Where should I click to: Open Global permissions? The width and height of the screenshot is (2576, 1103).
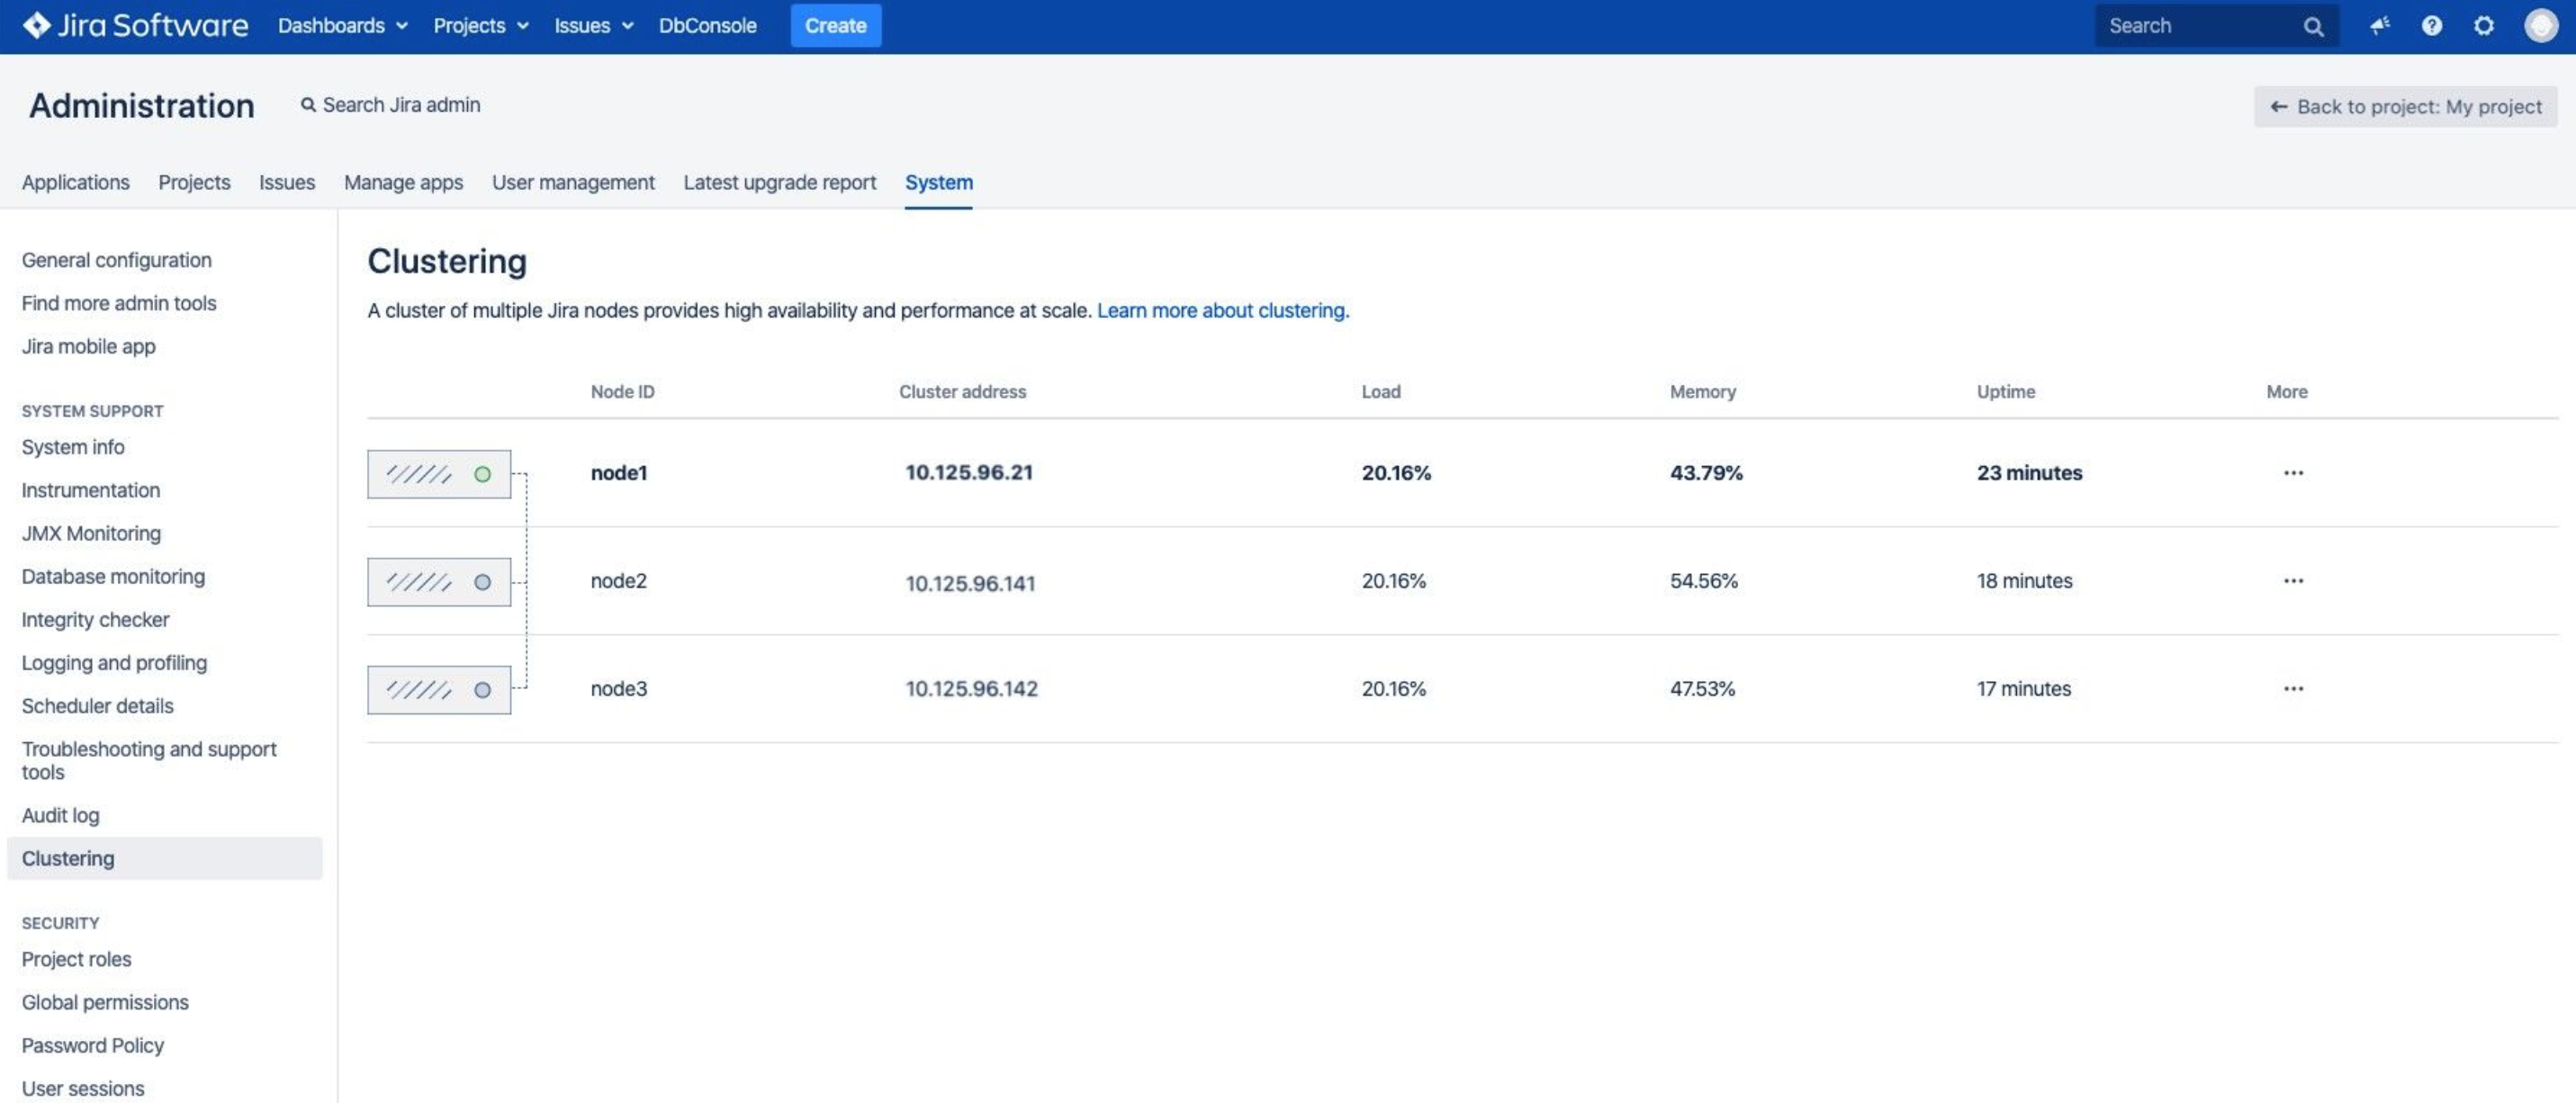[x=105, y=1002]
